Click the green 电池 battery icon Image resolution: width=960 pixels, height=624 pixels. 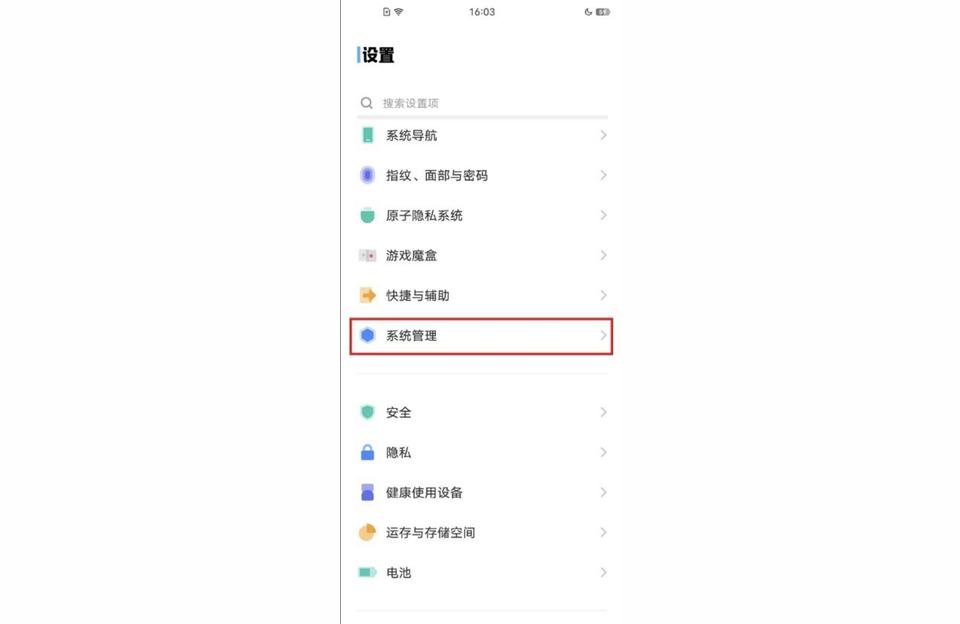367,572
